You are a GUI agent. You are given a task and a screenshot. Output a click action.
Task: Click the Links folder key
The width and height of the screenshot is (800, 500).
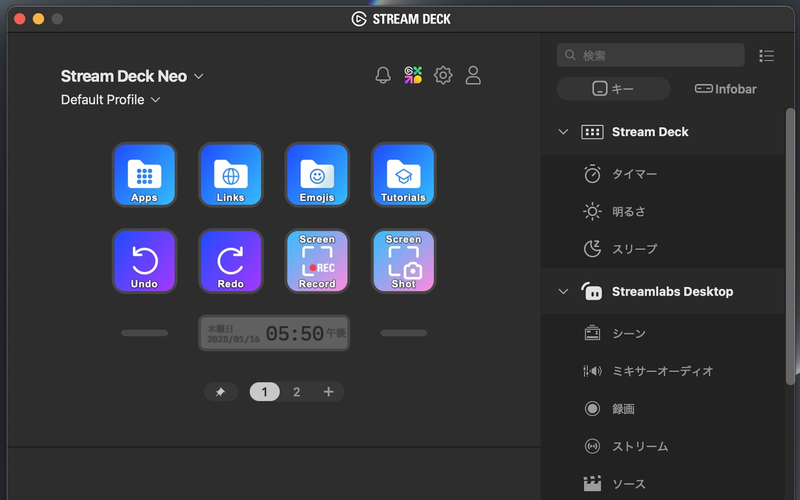230,175
